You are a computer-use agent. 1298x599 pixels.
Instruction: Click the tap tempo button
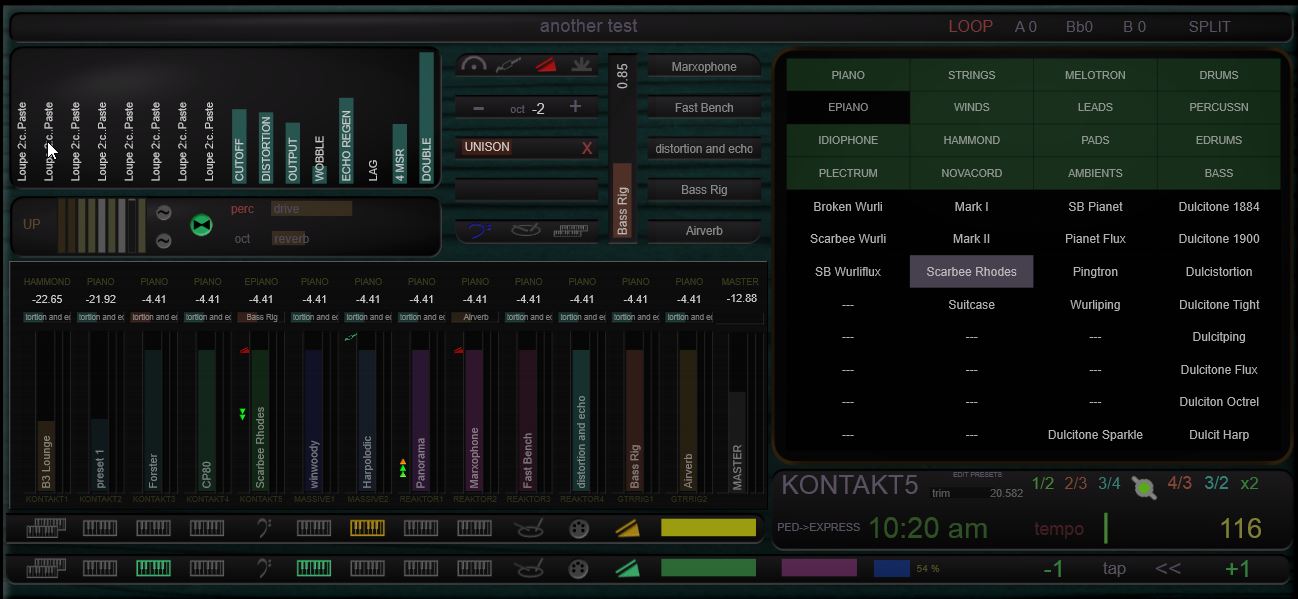click(x=1114, y=569)
